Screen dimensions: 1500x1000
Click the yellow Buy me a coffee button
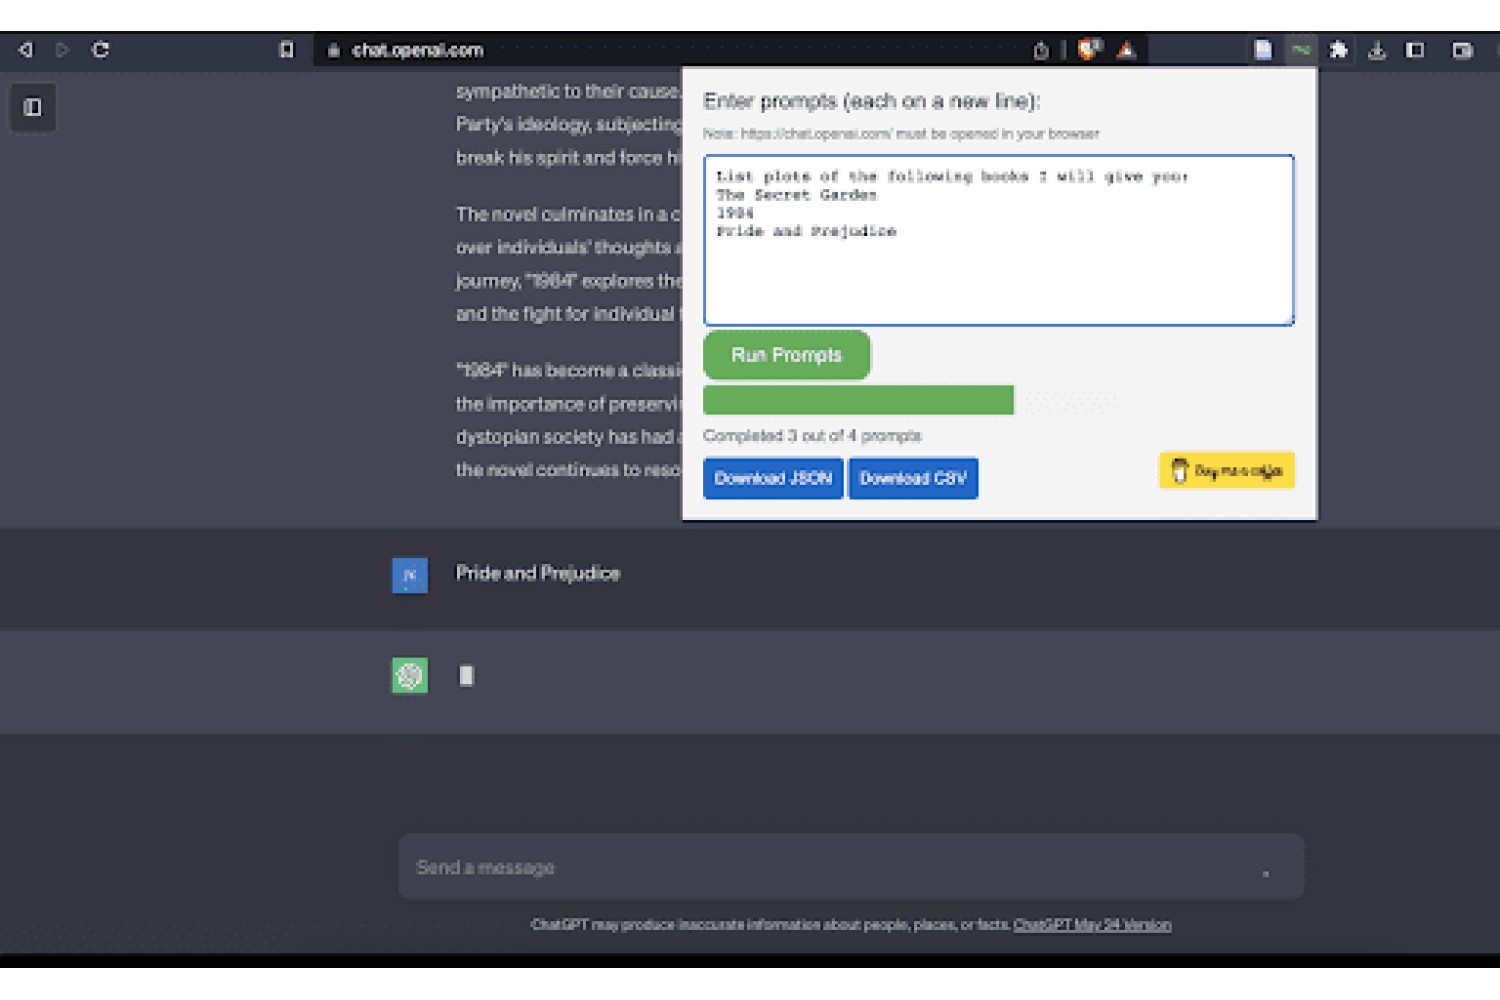tap(1227, 470)
